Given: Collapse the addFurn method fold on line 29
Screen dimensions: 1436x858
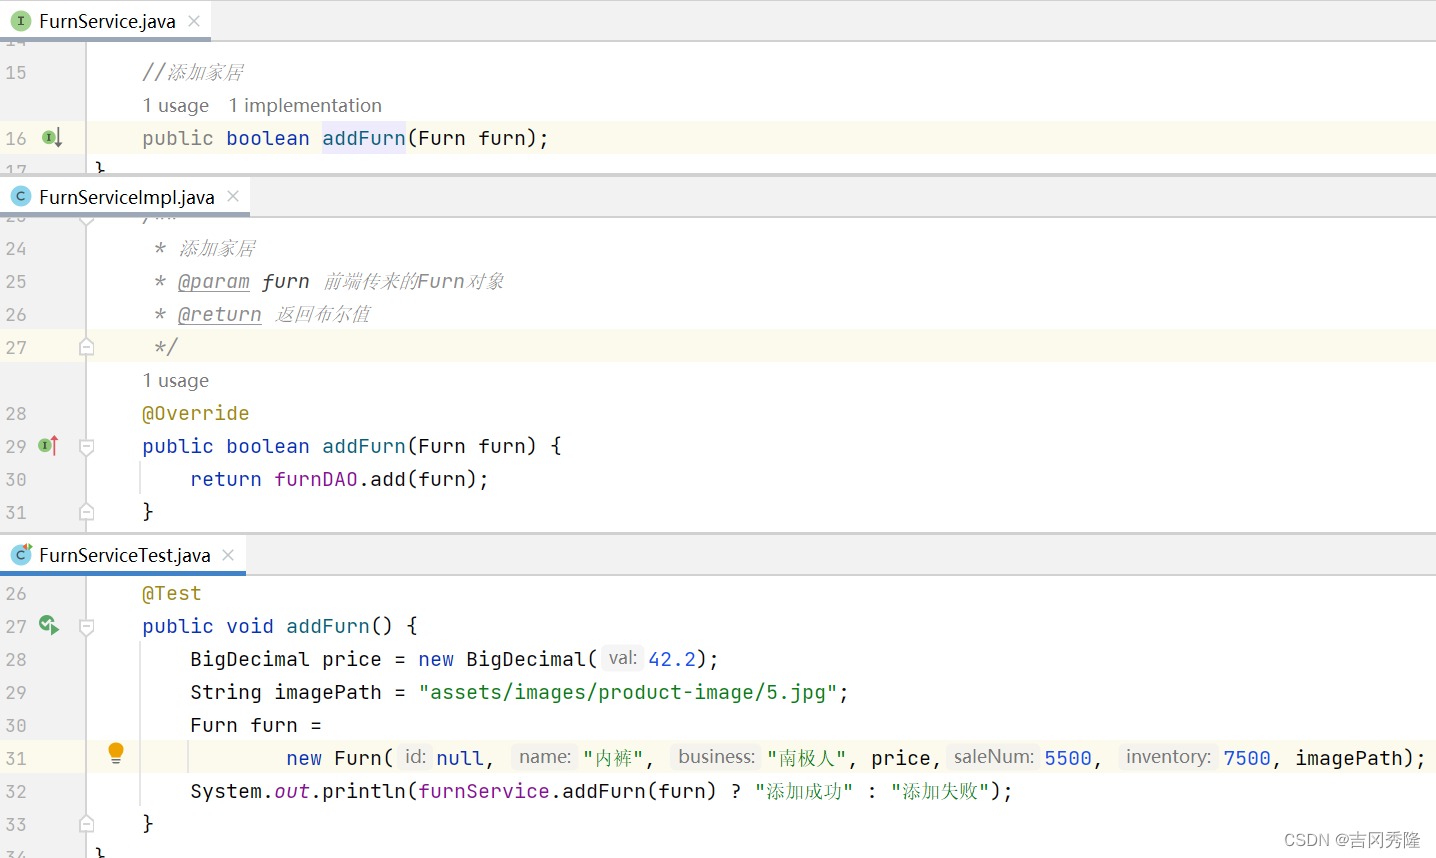Looking at the screenshot, I should 87,447.
